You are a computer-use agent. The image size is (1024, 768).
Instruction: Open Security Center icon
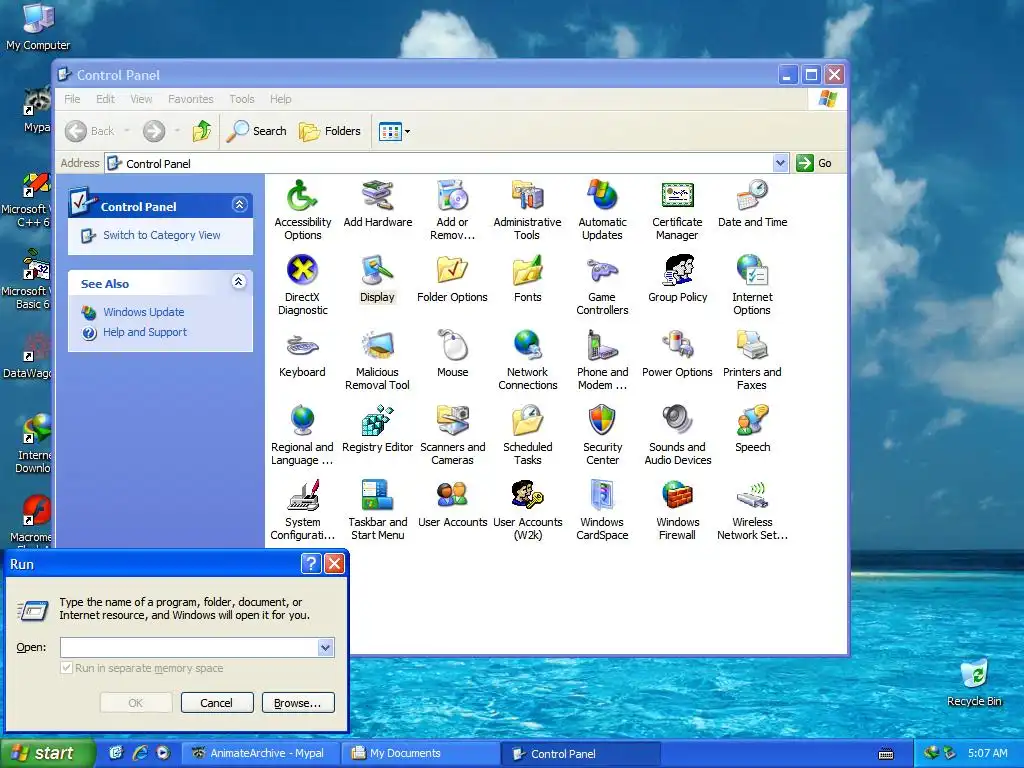602,420
